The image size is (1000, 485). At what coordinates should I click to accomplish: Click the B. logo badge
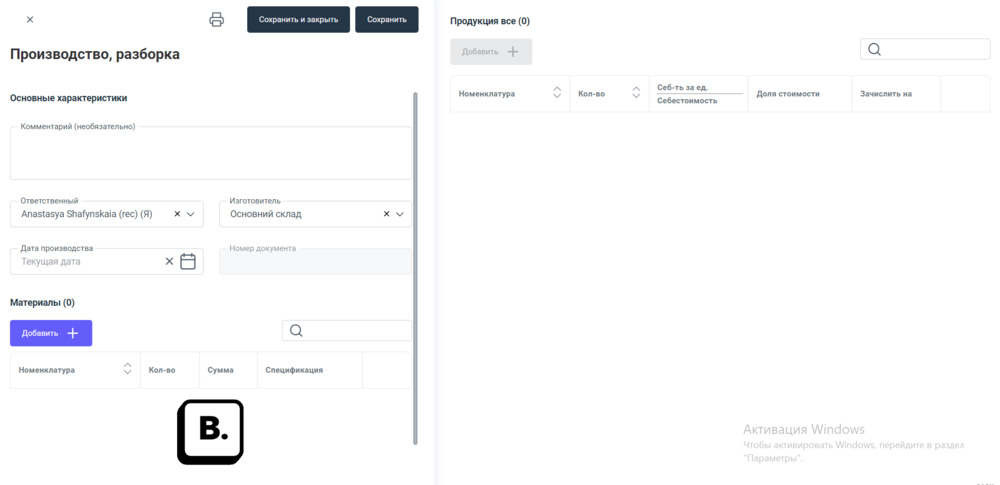pyautogui.click(x=210, y=432)
